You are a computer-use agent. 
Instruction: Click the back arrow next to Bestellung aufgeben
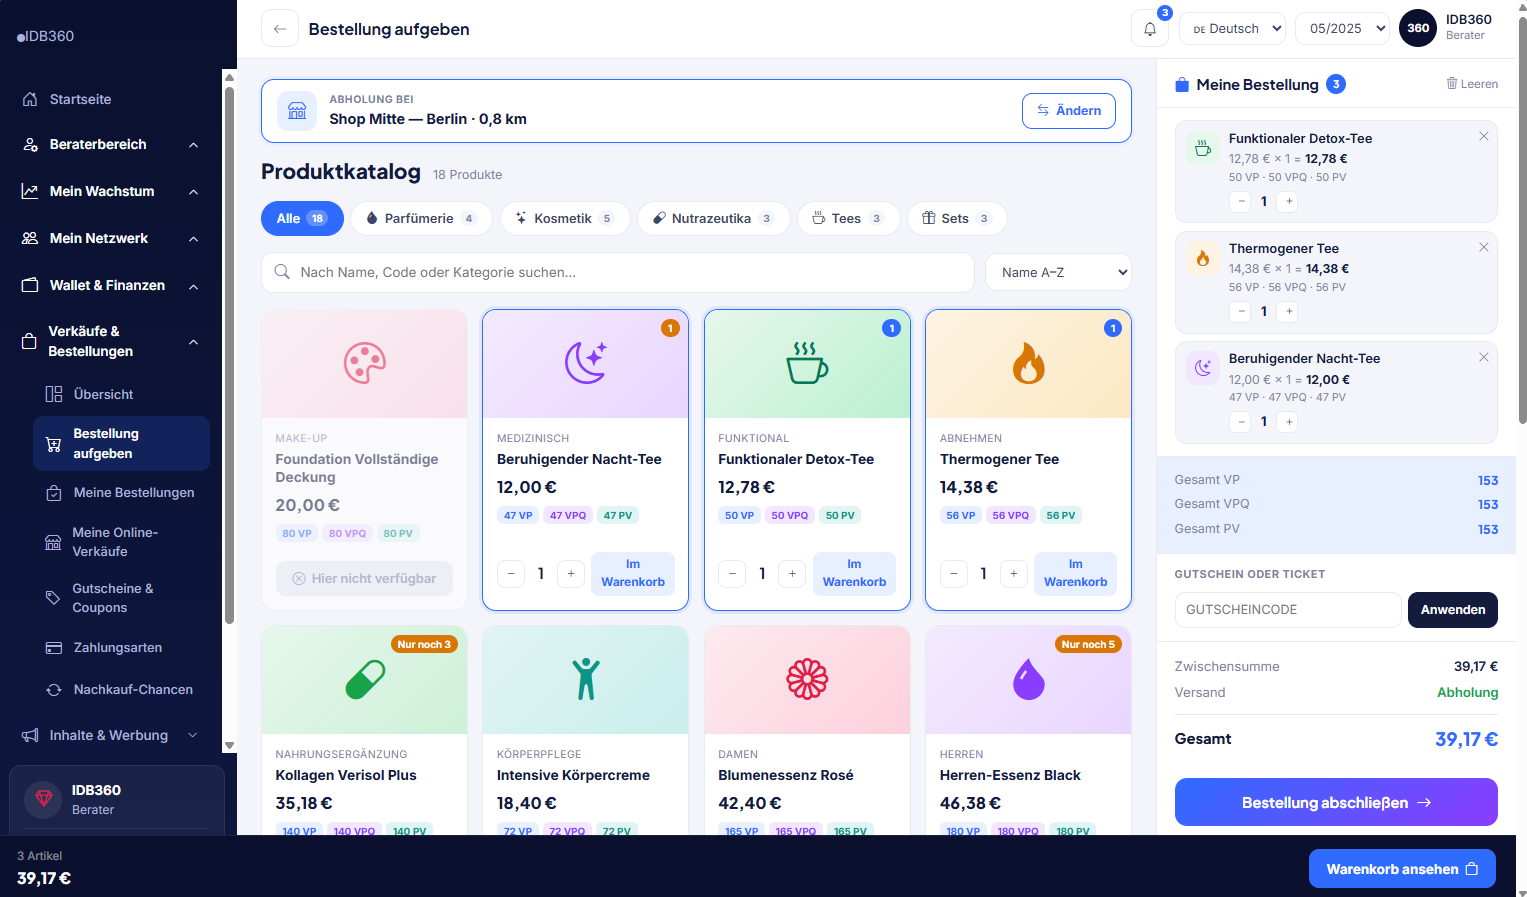tap(280, 29)
